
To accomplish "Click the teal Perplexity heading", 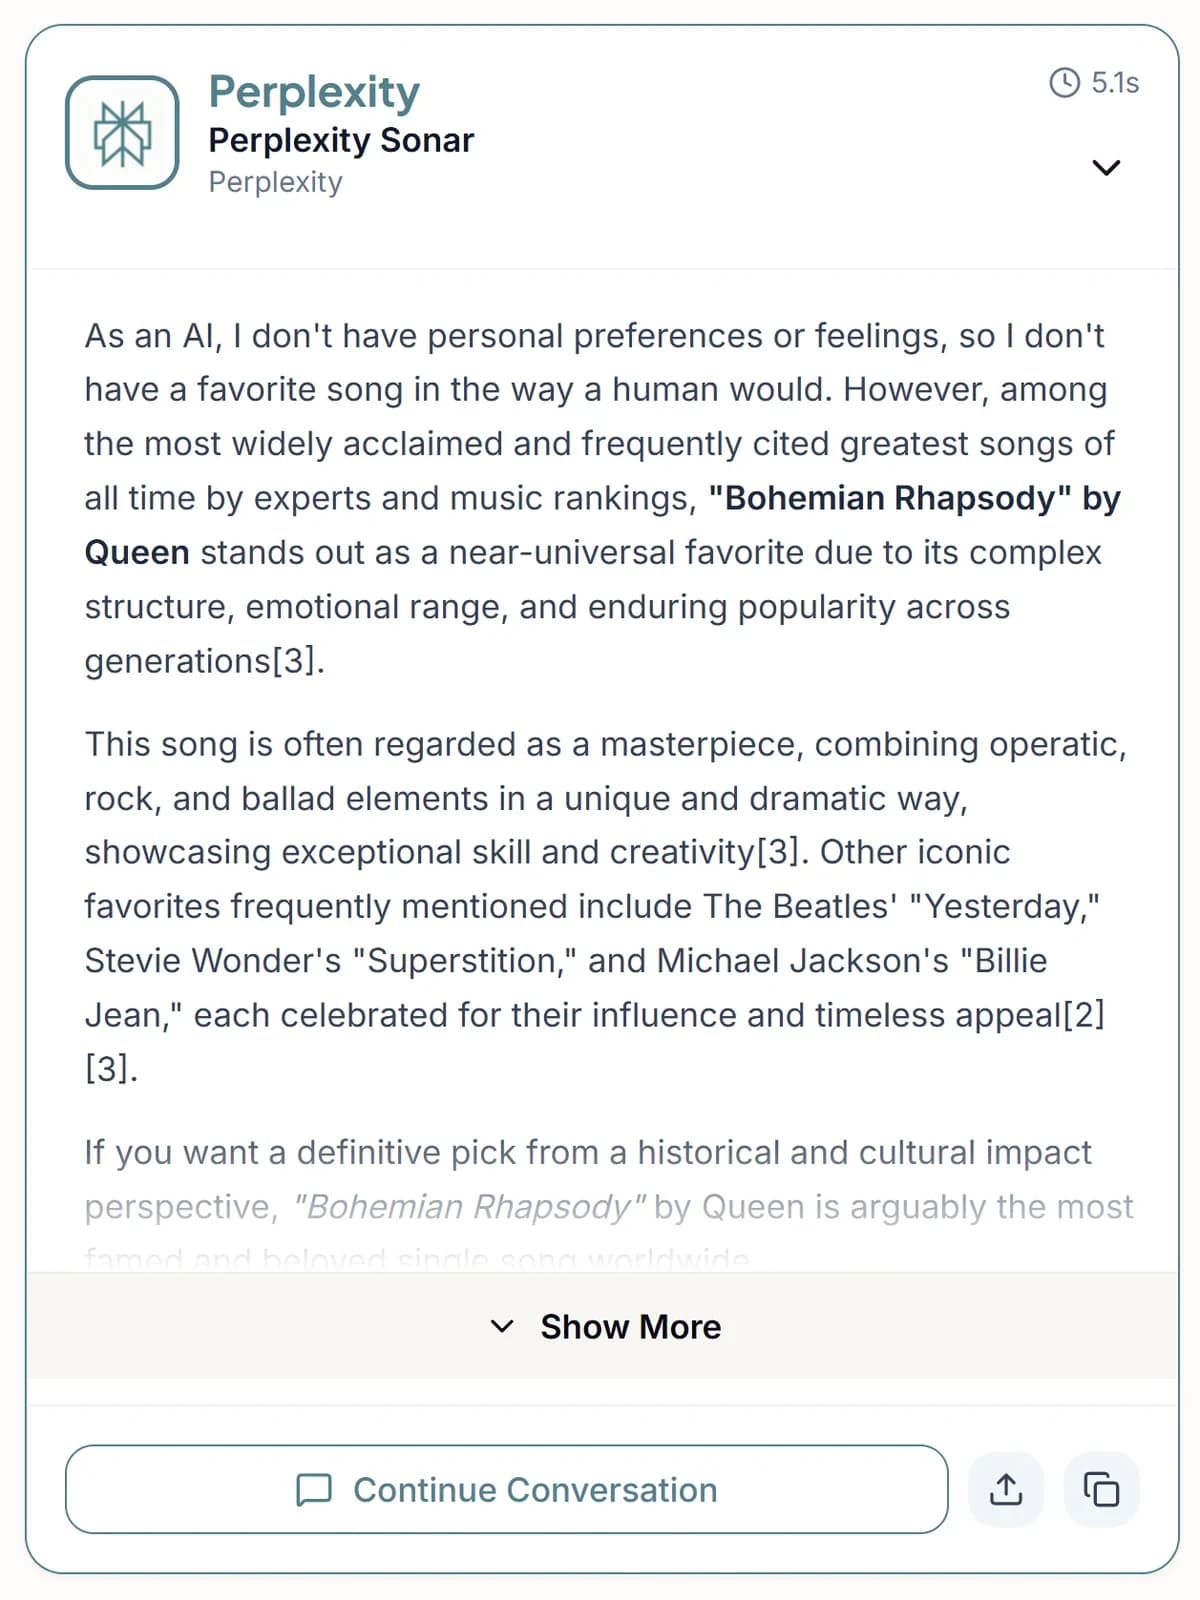I will (314, 92).
